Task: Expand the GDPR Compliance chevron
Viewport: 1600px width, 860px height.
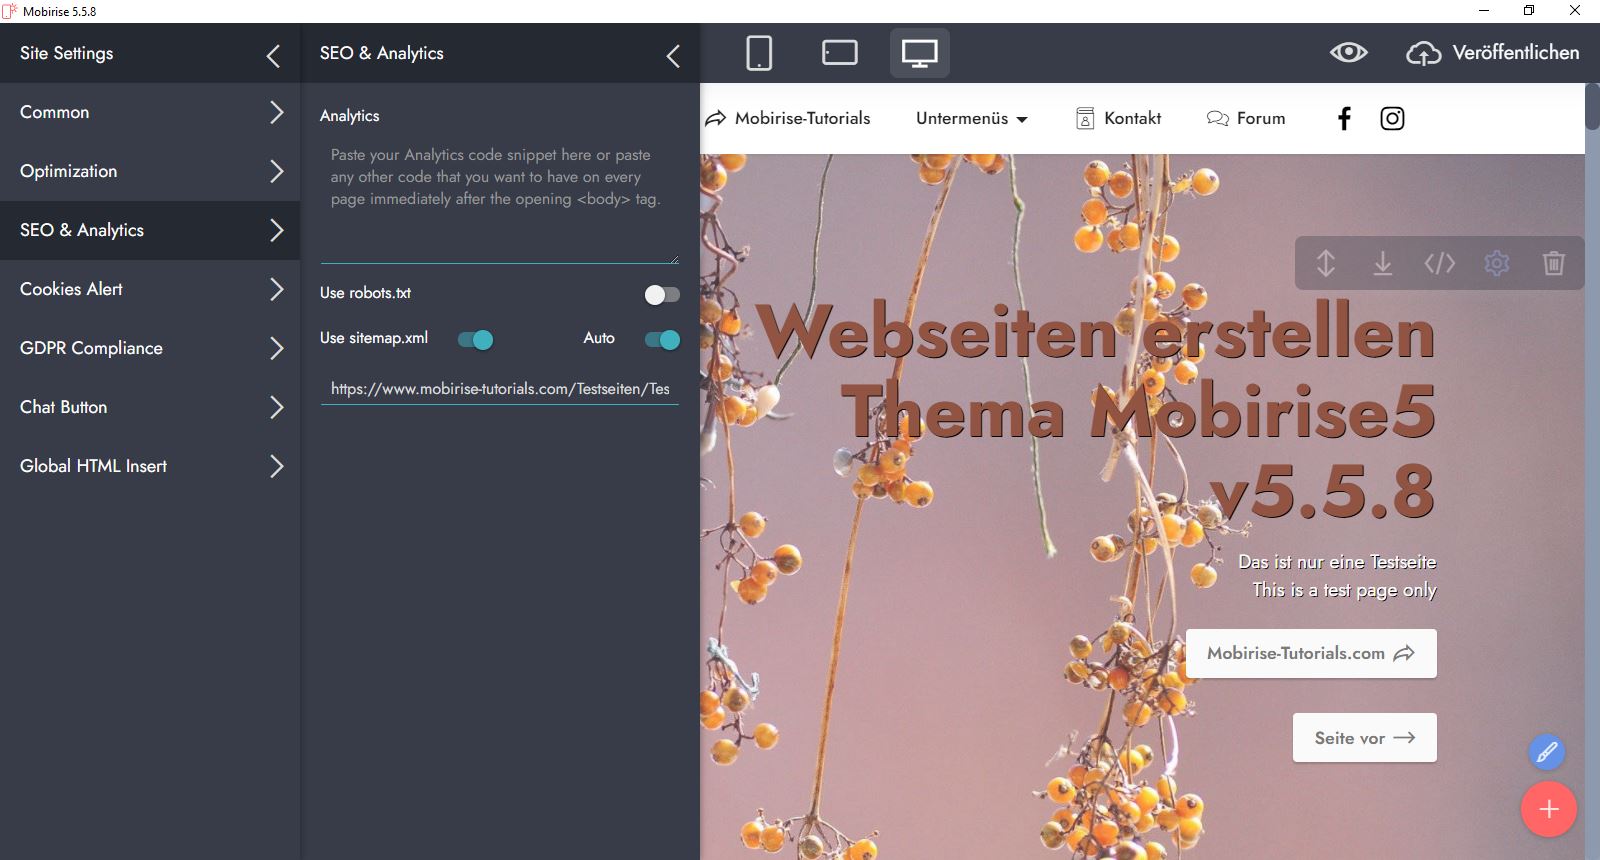Action: click(x=277, y=348)
